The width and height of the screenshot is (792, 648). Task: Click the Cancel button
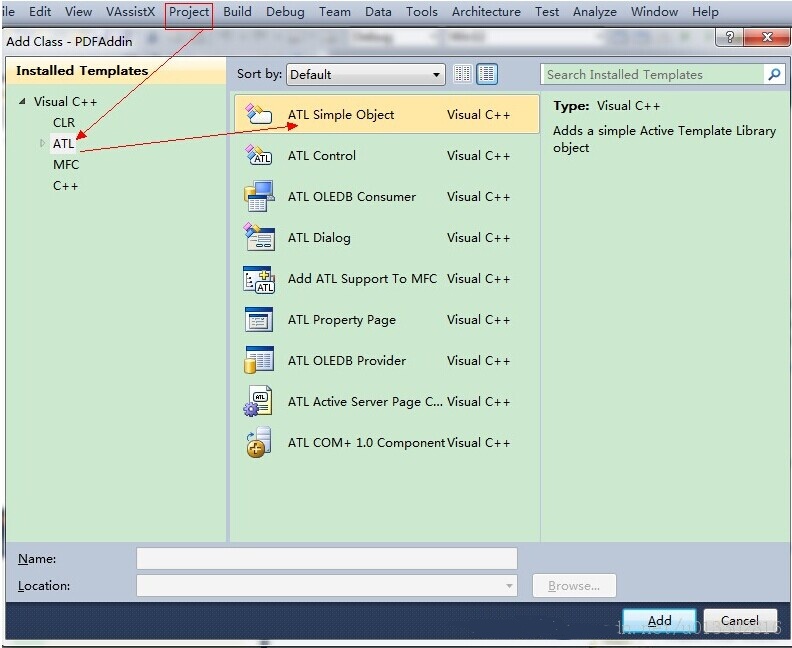tap(740, 621)
